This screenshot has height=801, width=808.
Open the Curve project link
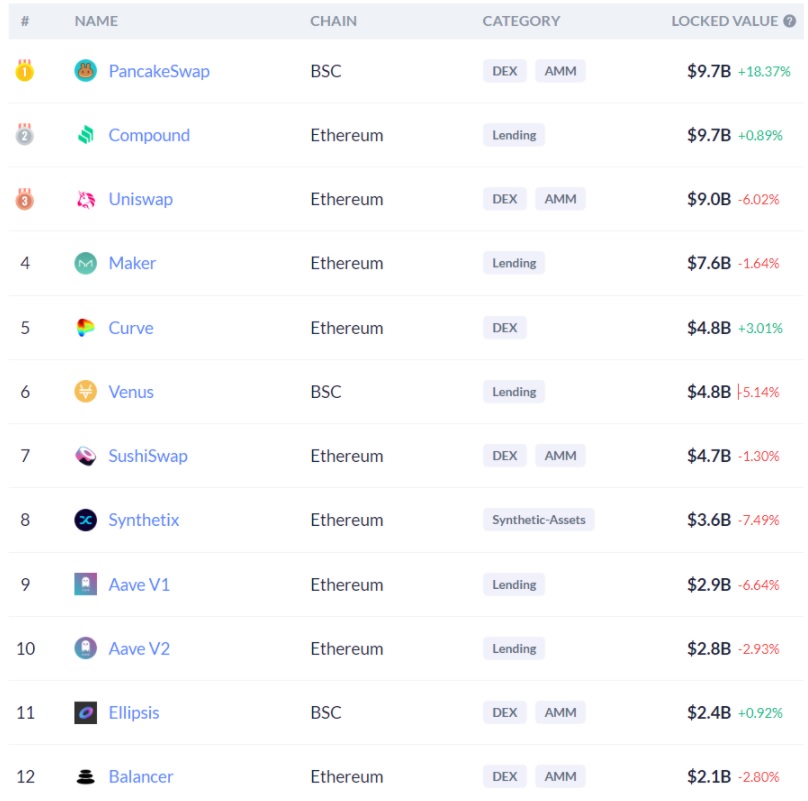[x=131, y=328]
